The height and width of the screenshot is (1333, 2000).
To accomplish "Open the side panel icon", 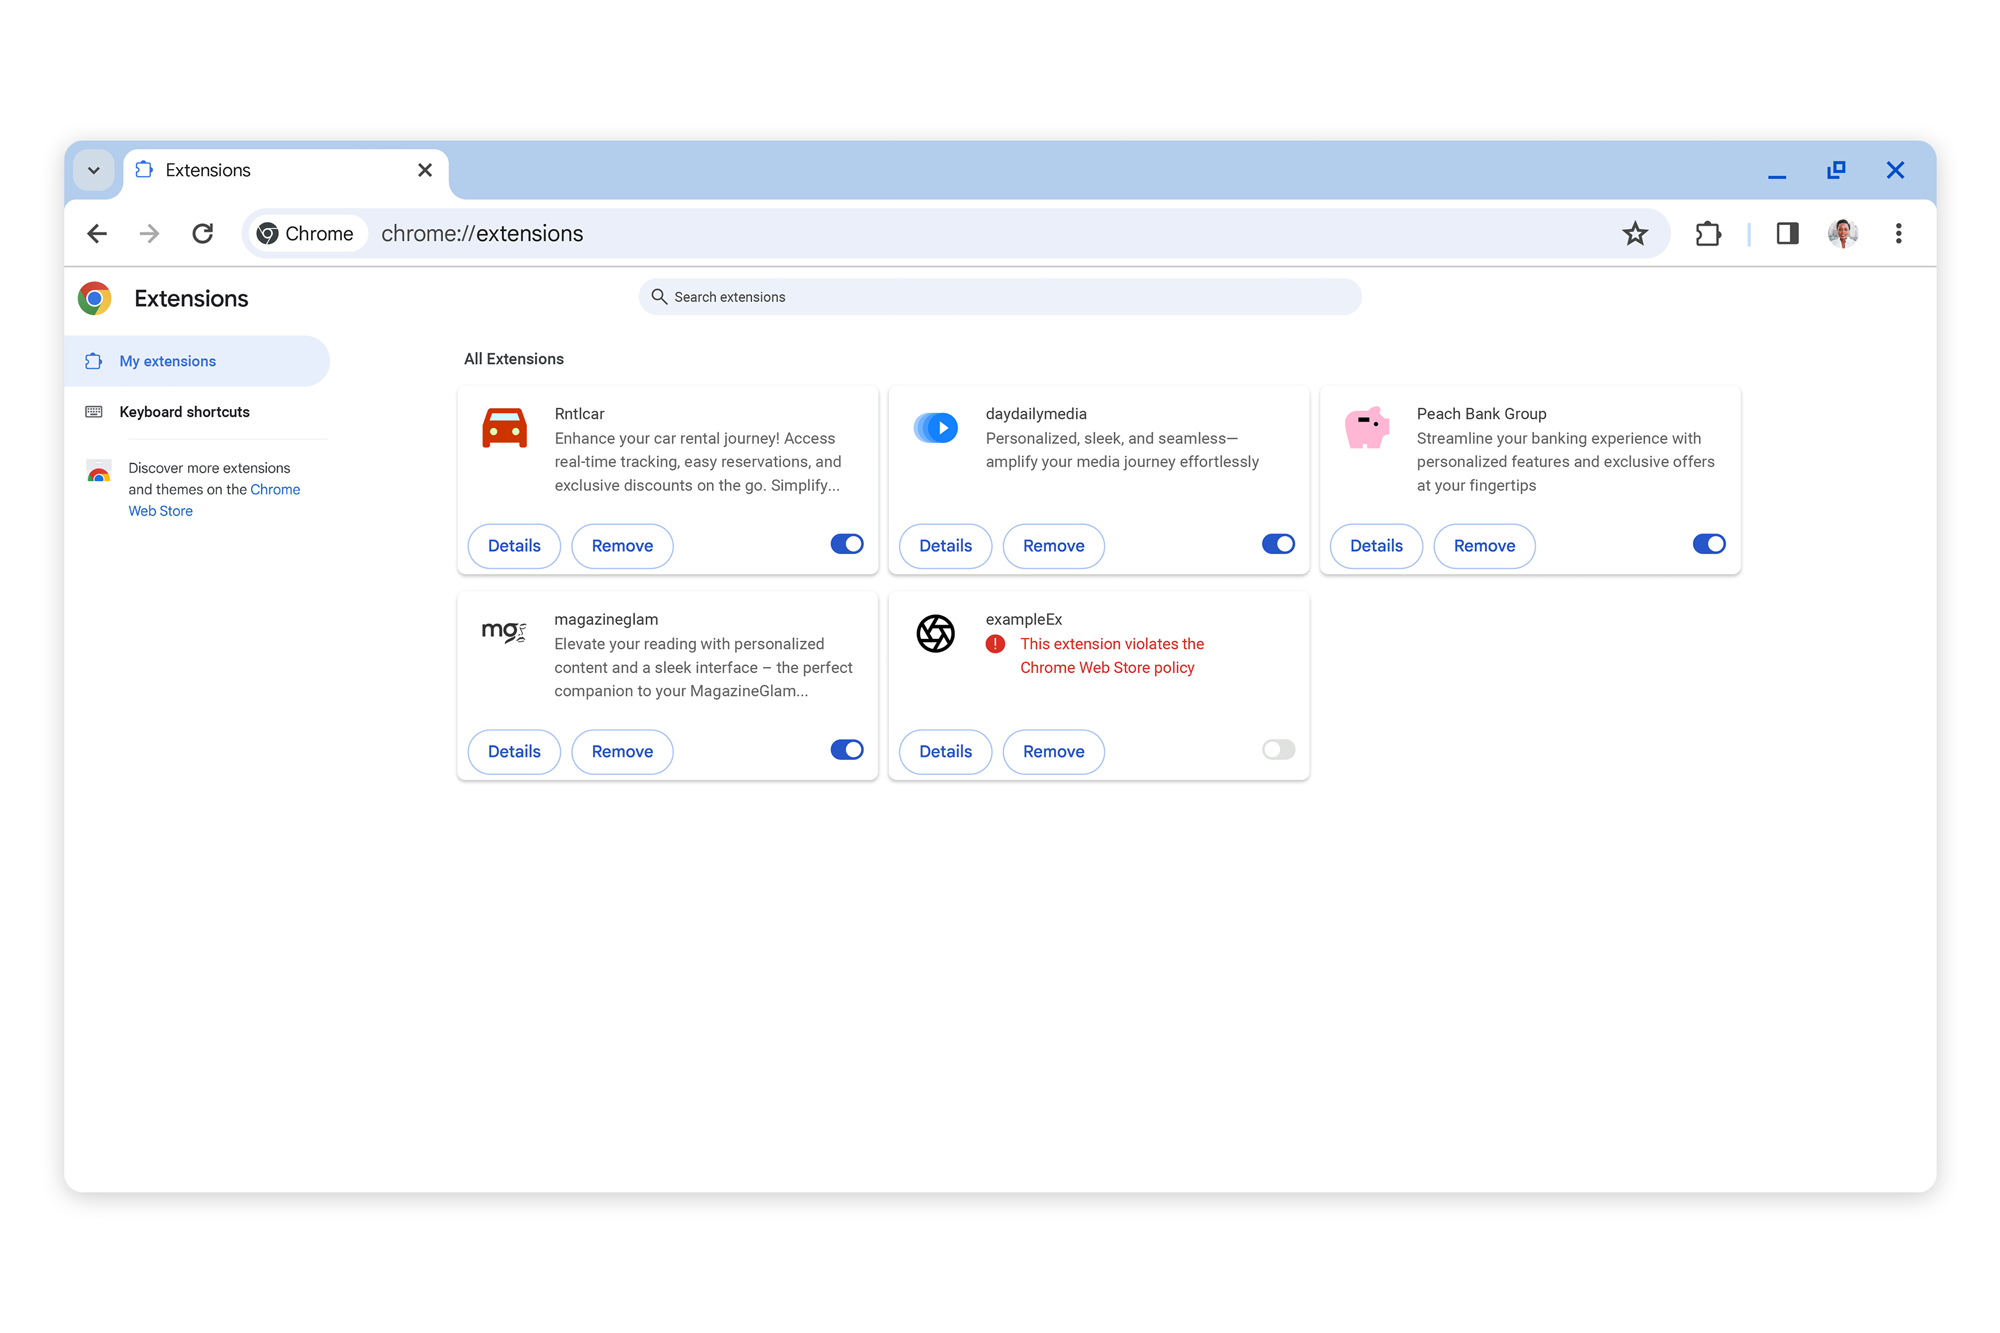I will pos(1787,233).
